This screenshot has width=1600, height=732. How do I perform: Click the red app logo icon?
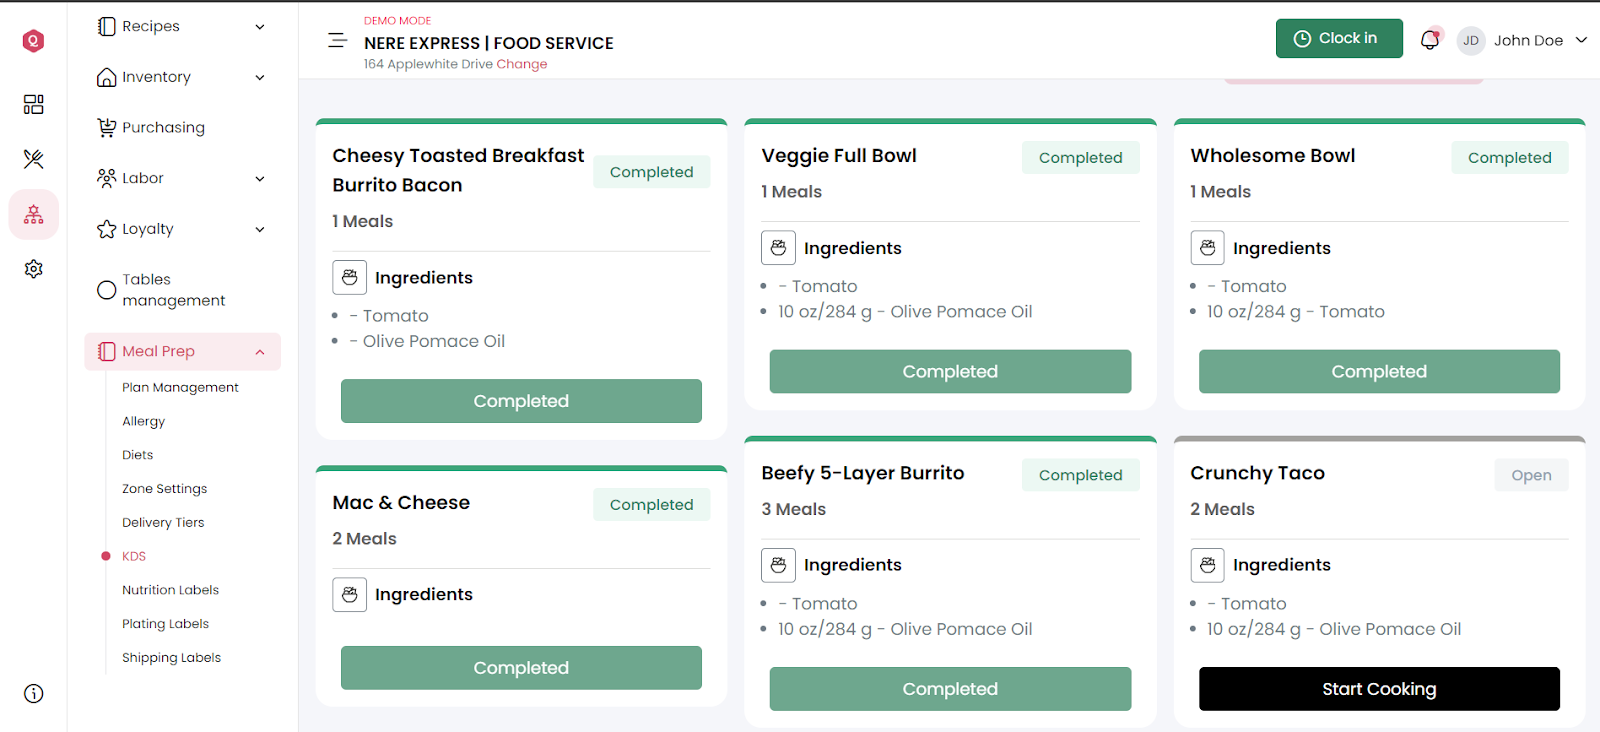pos(34,40)
